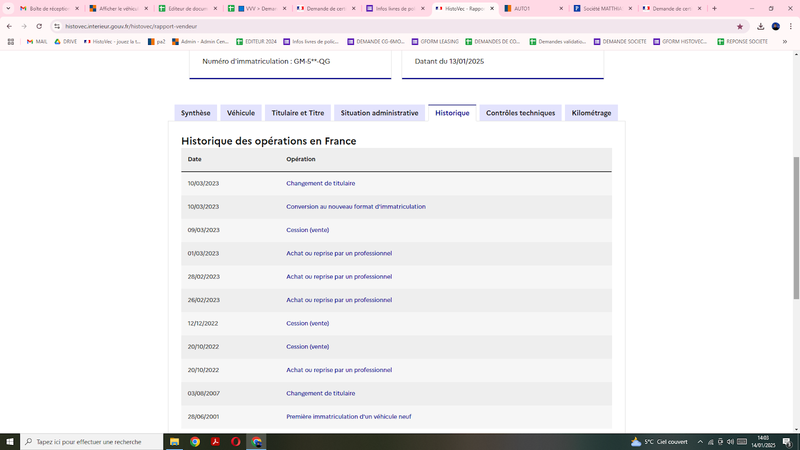Open the 'Demandes validatio...' bookmark
The image size is (800, 450).
(x=557, y=41)
